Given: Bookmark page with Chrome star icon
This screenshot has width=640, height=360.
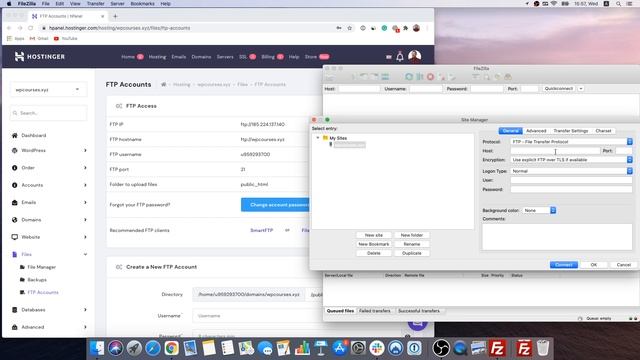Looking at the screenshot, I should 349,28.
